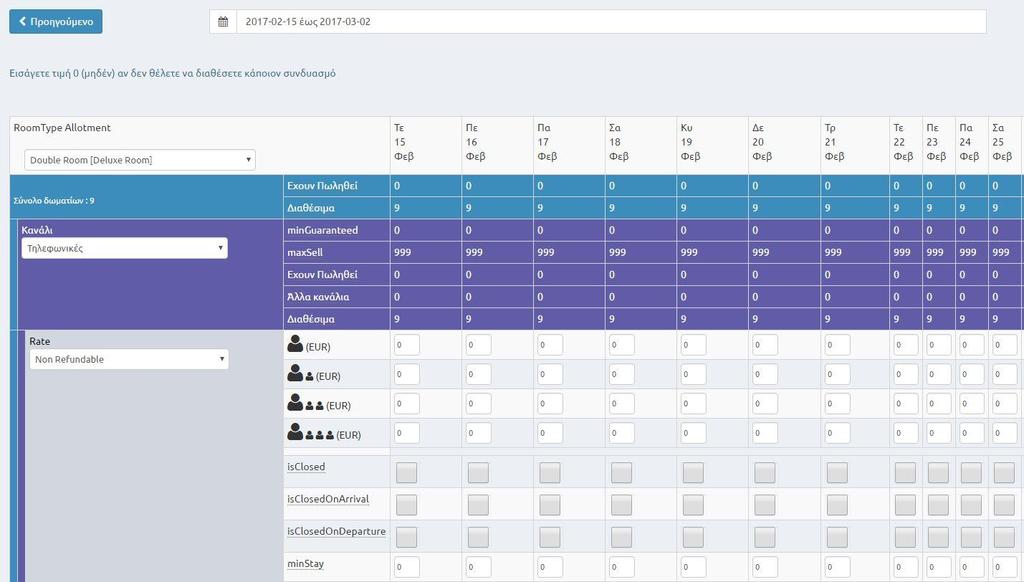Click the maxSell row label
This screenshot has height=582, width=1024.
[305, 252]
